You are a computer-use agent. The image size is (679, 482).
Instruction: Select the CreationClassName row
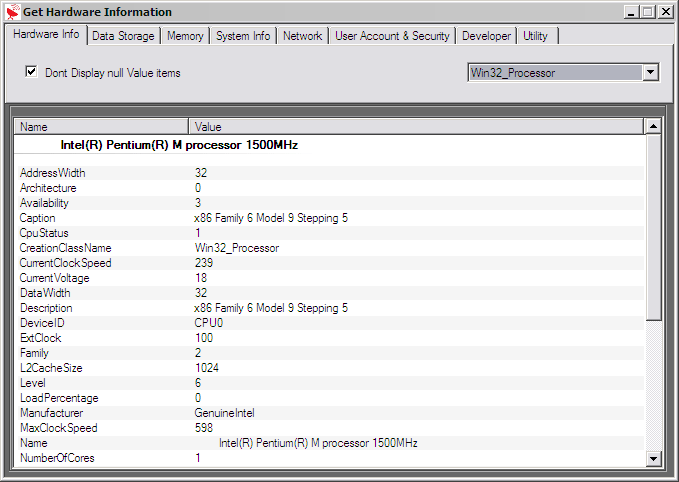point(329,248)
